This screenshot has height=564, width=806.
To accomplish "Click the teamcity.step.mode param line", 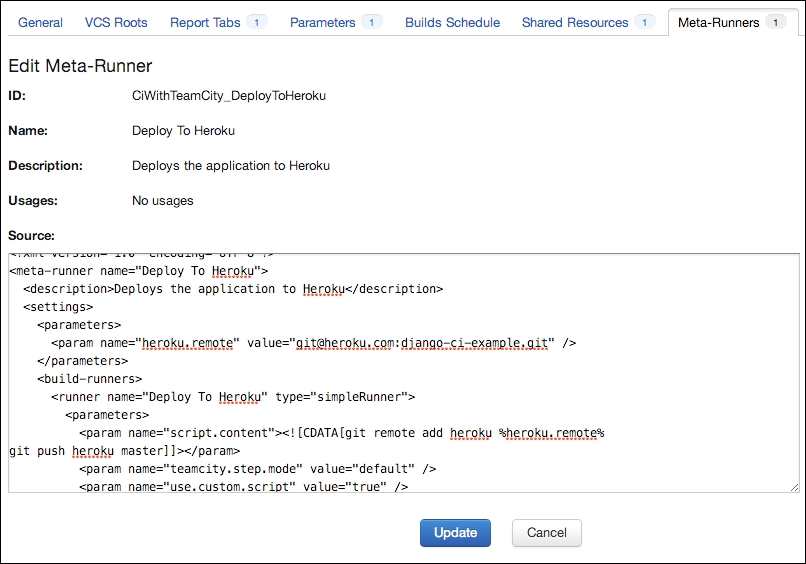I will click(258, 469).
